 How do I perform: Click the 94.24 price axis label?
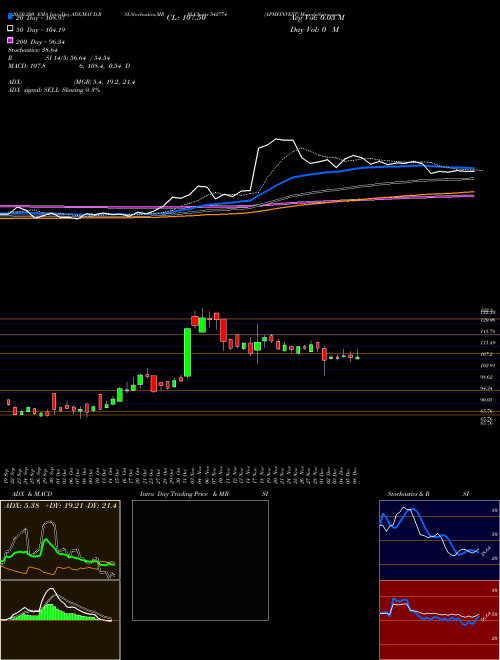click(x=487, y=388)
